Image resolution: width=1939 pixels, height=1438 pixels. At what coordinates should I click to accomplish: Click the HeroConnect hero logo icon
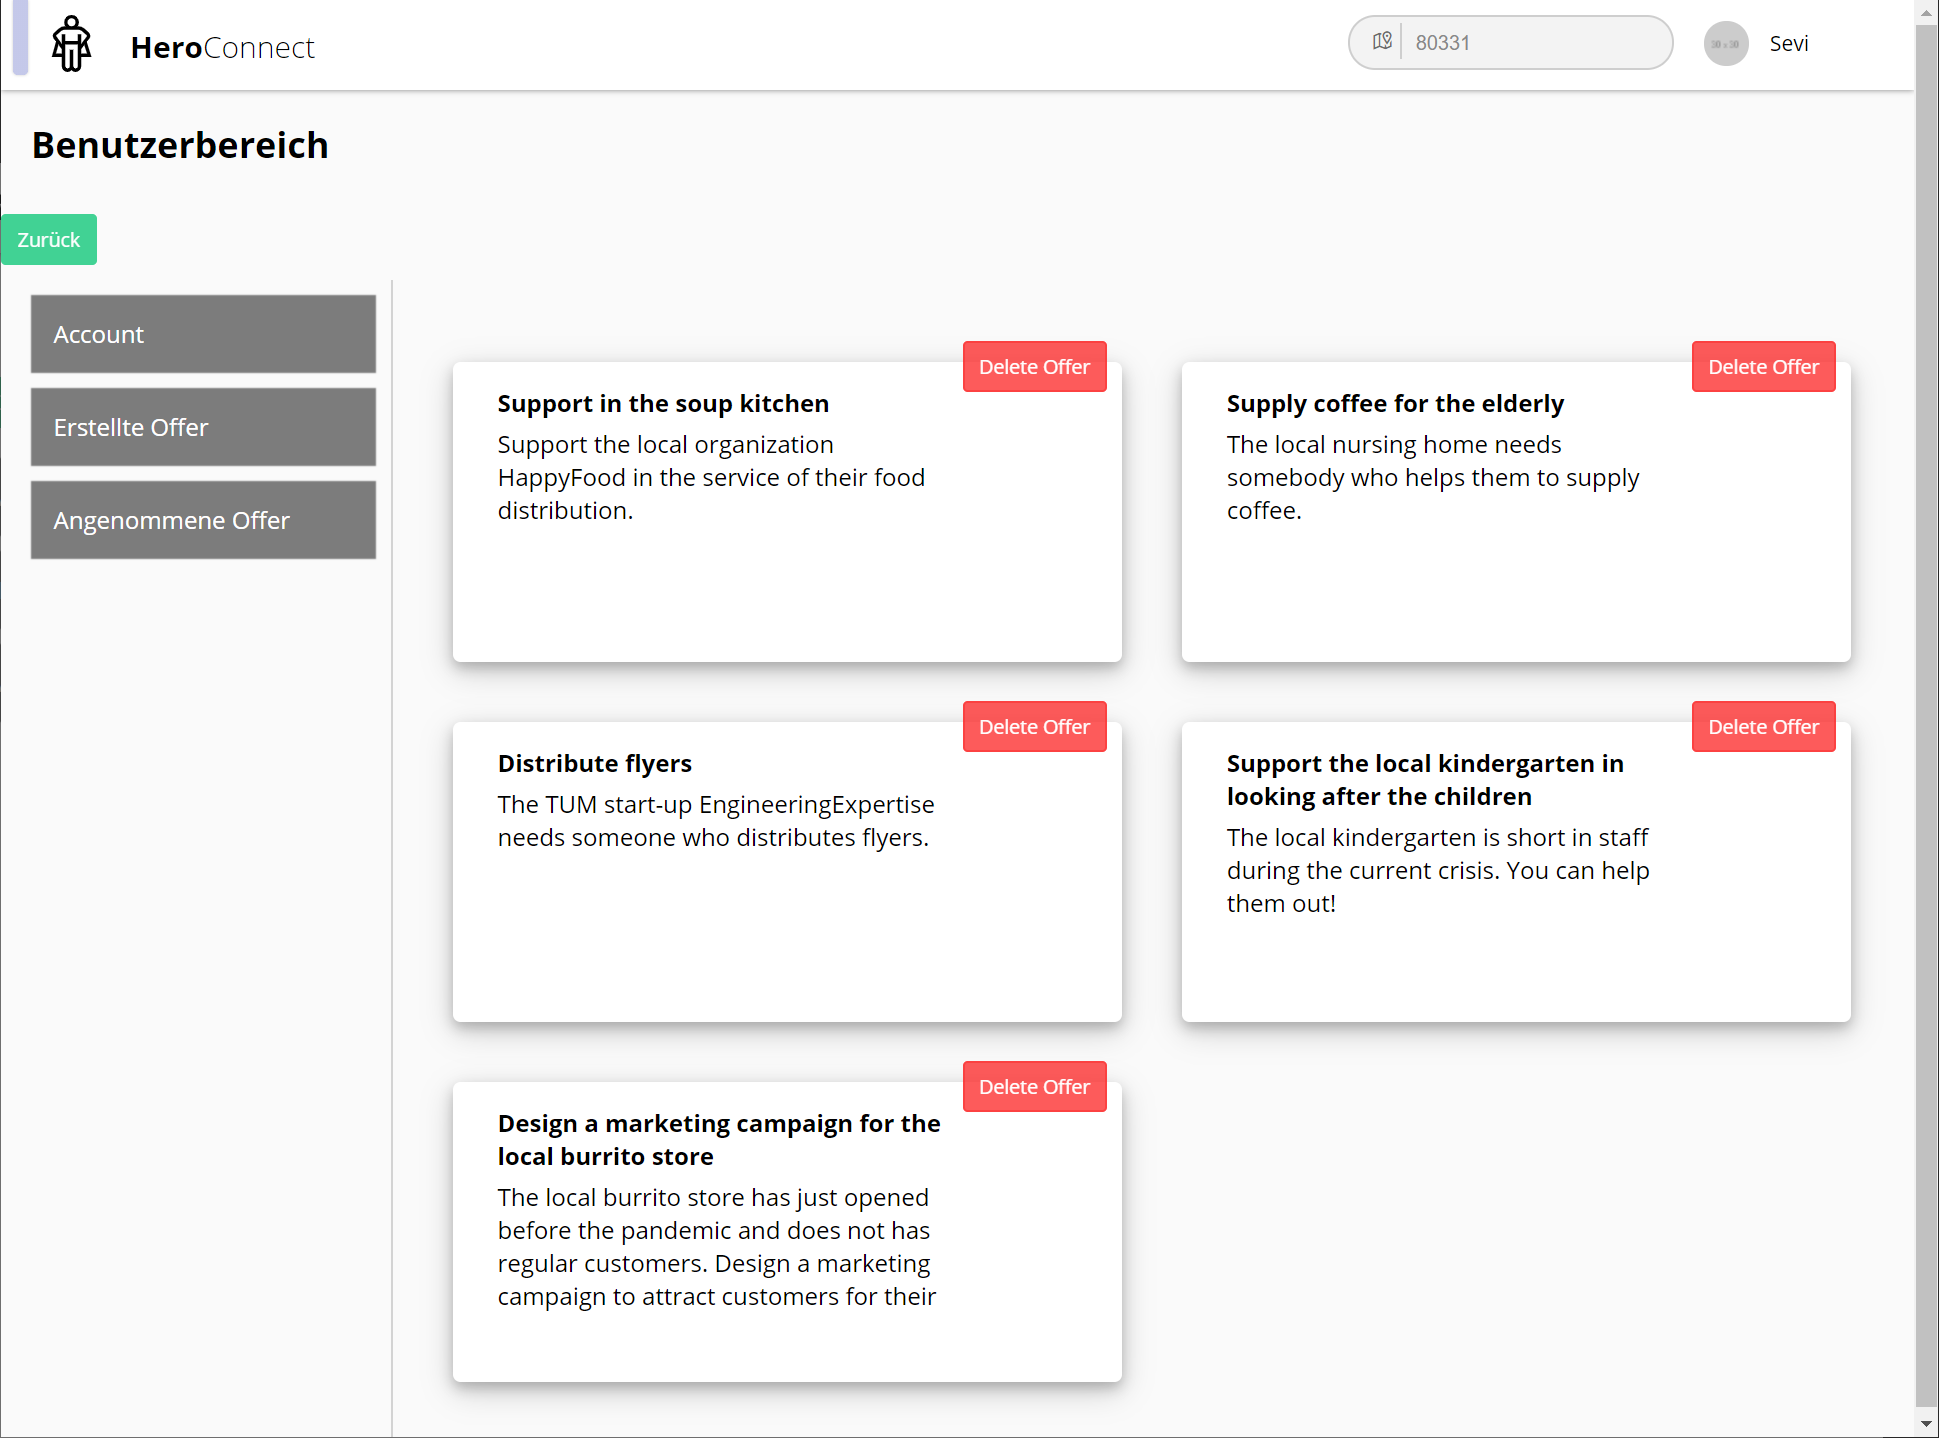pyautogui.click(x=71, y=45)
